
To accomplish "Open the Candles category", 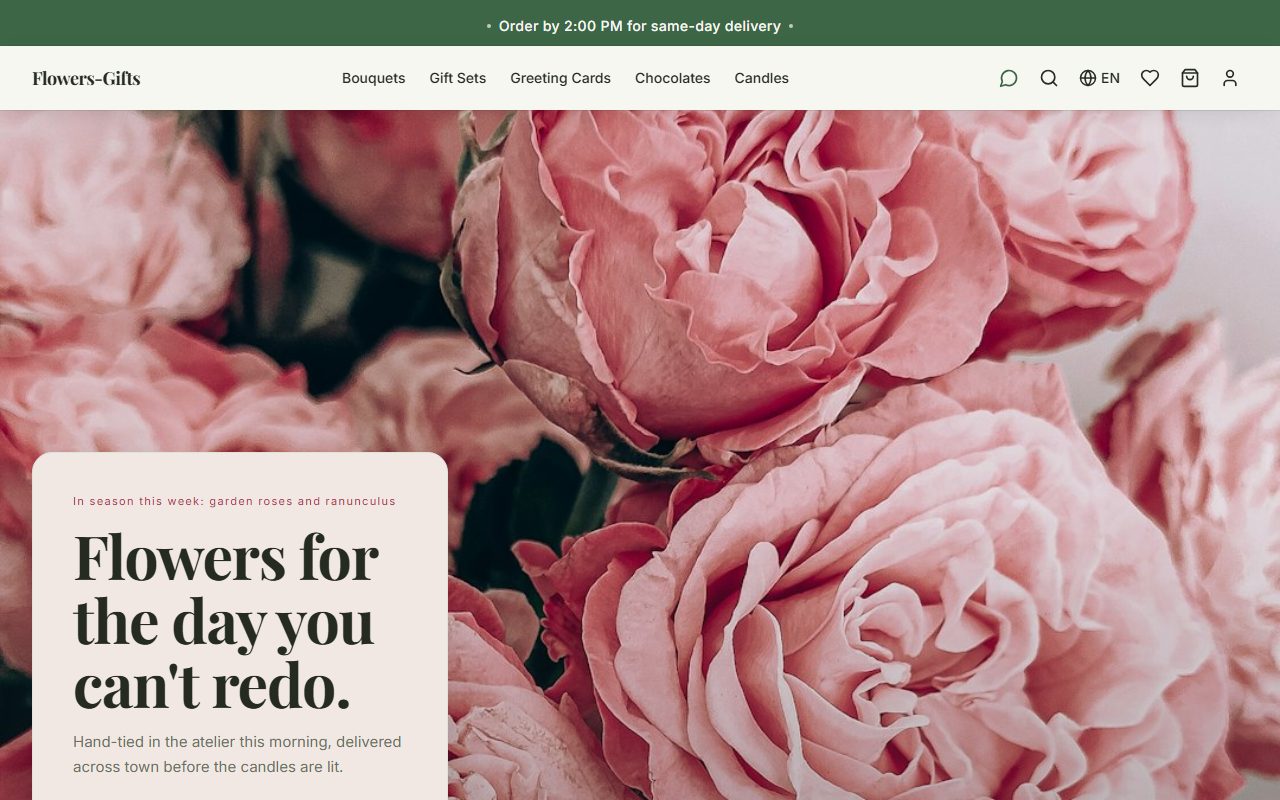I will [762, 78].
